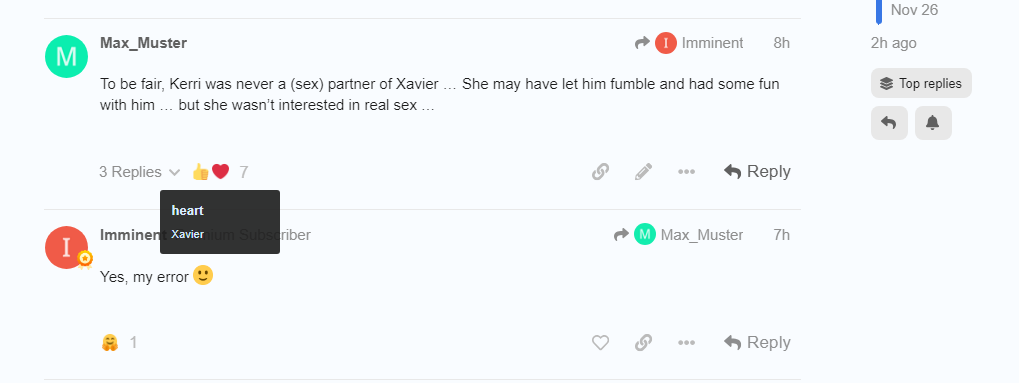This screenshot has width=1019, height=383.
Task: Copy link to Max_Muster's post
Action: (x=600, y=172)
